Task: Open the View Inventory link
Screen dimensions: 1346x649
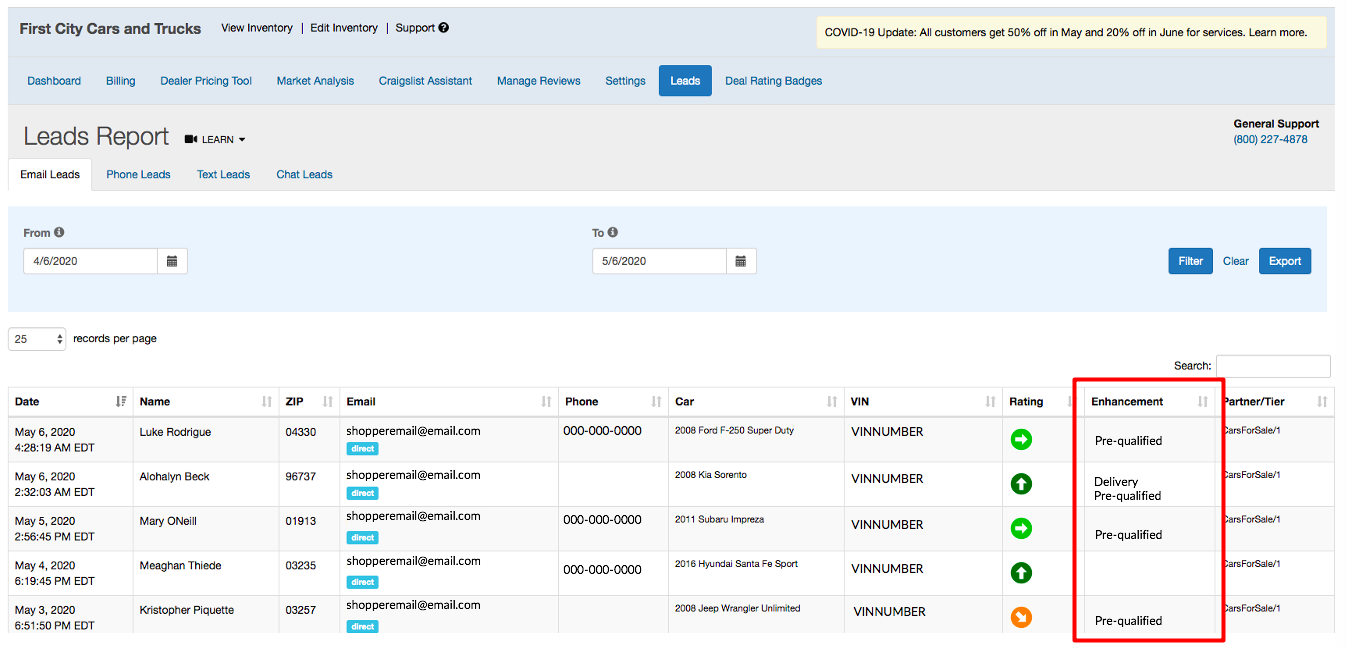Action: pos(257,28)
